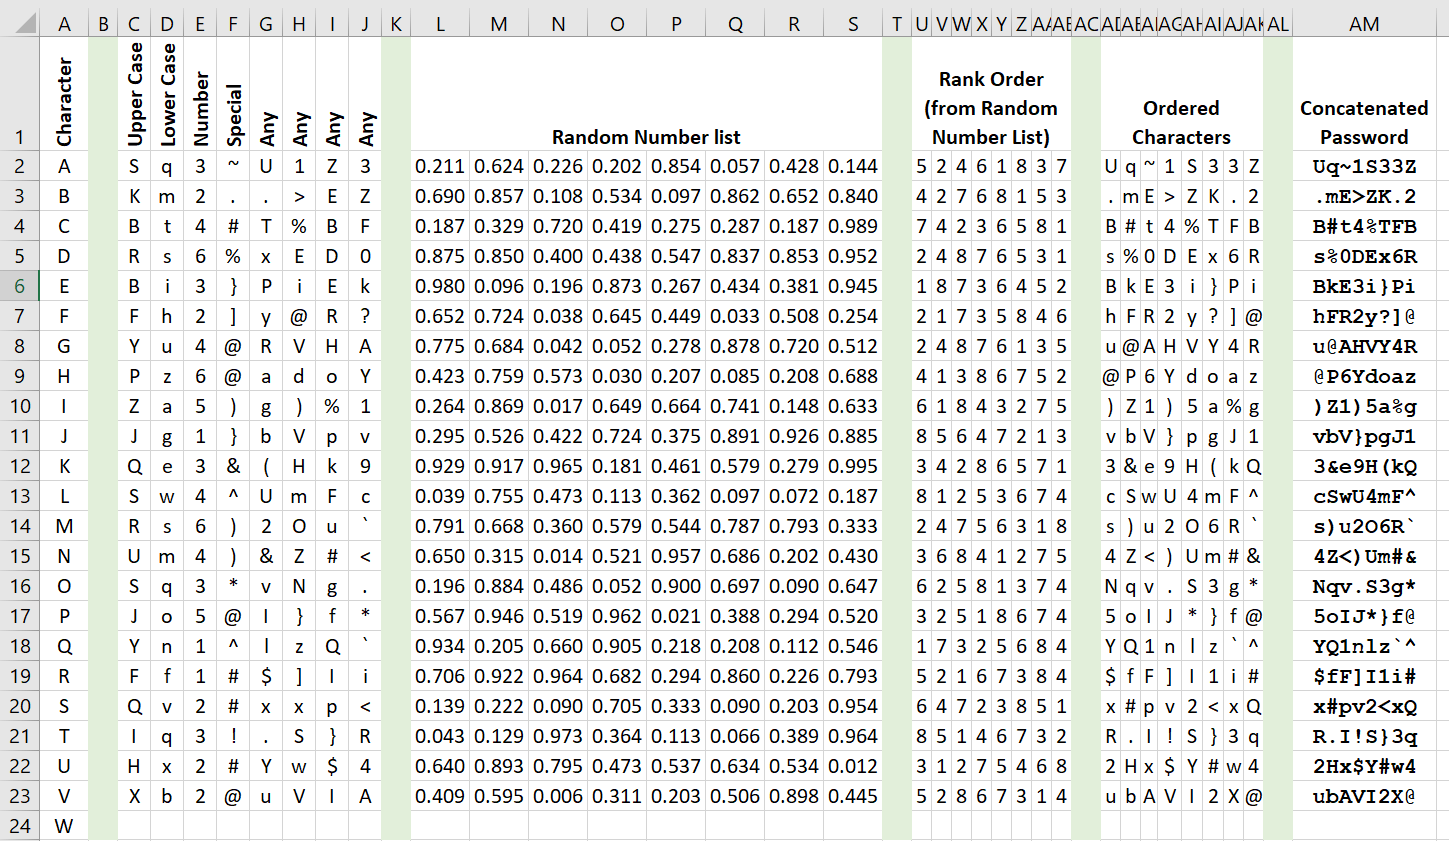Image resolution: width=1449 pixels, height=841 pixels.
Task: Select random number cell 0.012
Action: (x=853, y=766)
